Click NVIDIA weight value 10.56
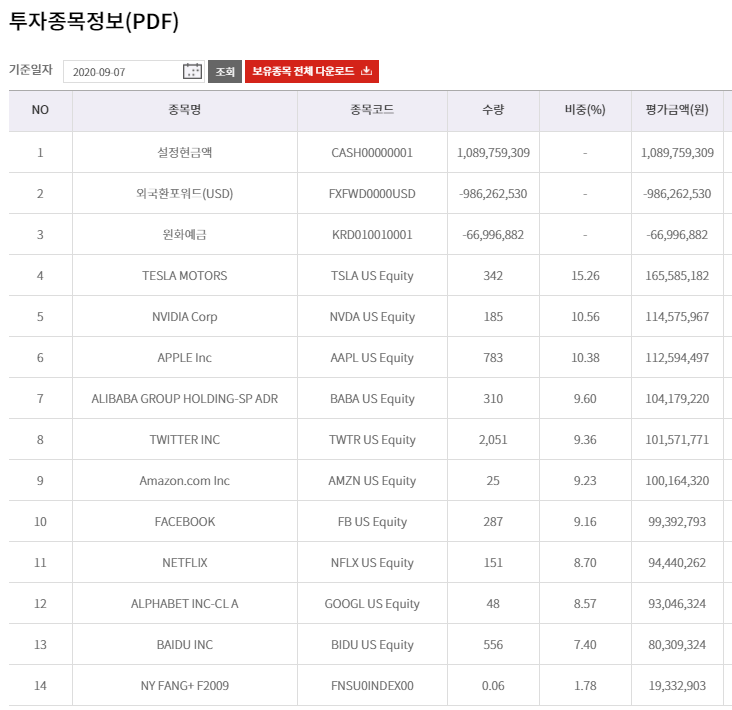The height and width of the screenshot is (710, 732). pyautogui.click(x=585, y=317)
